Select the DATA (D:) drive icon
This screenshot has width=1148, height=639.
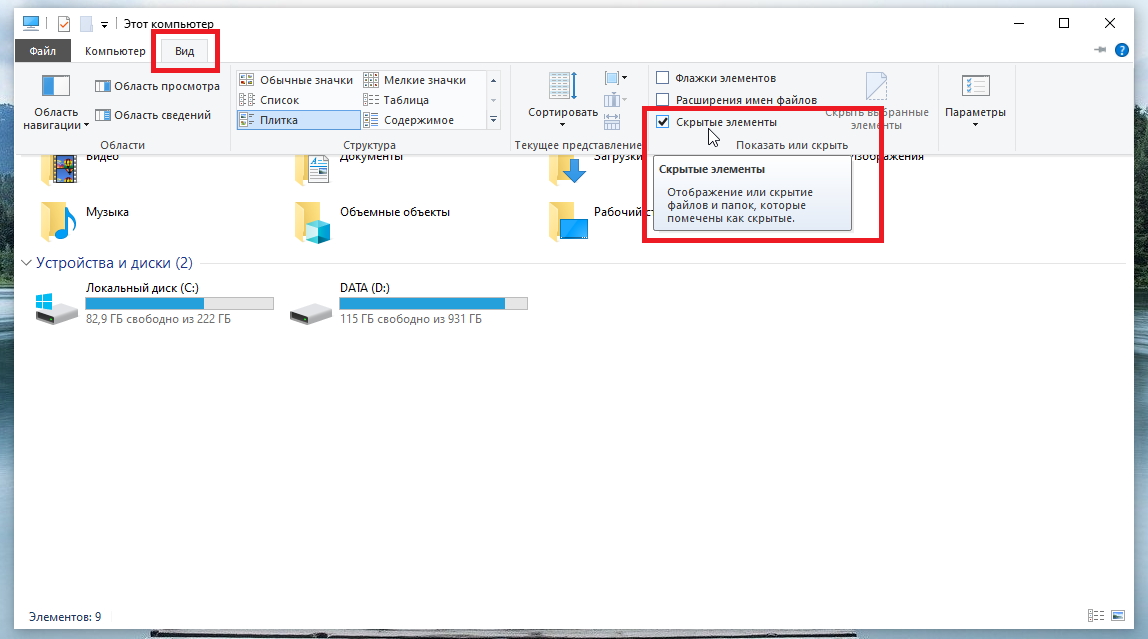pyautogui.click(x=310, y=314)
